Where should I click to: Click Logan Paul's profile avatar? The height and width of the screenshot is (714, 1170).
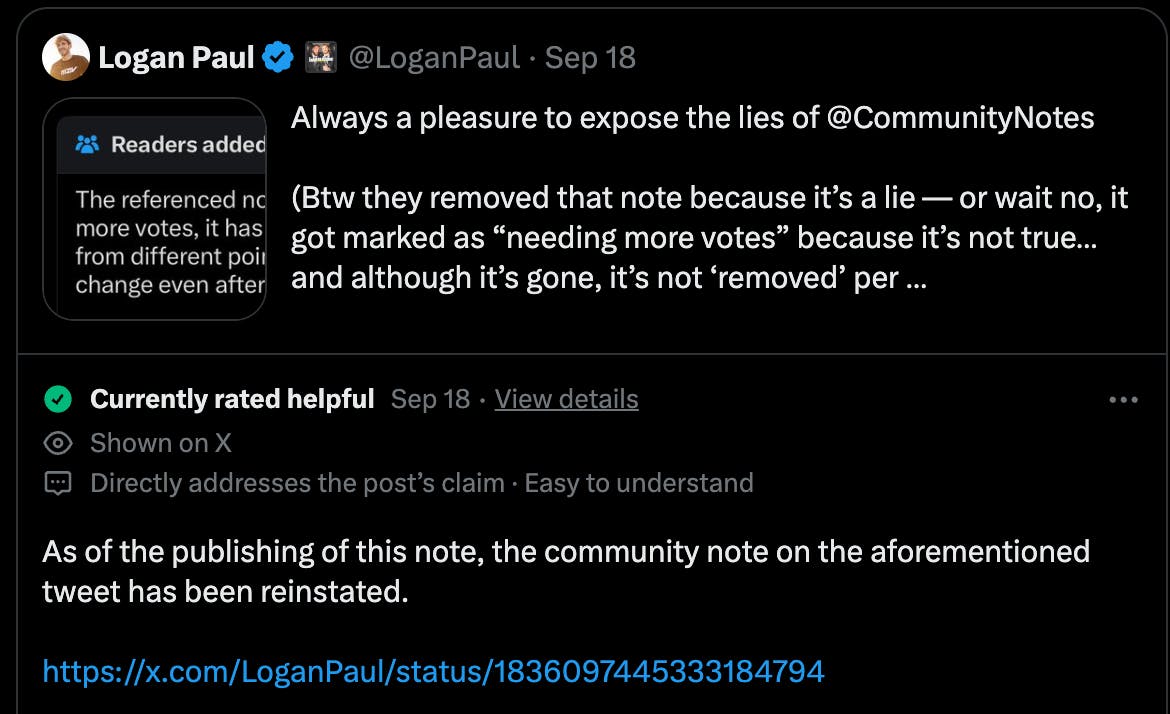(66, 57)
